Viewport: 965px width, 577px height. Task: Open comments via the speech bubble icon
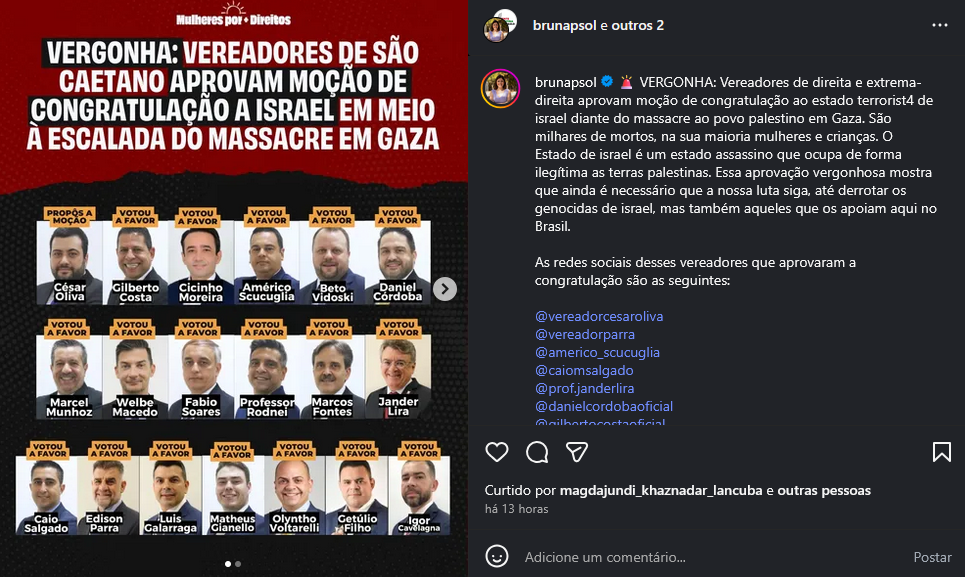point(537,452)
